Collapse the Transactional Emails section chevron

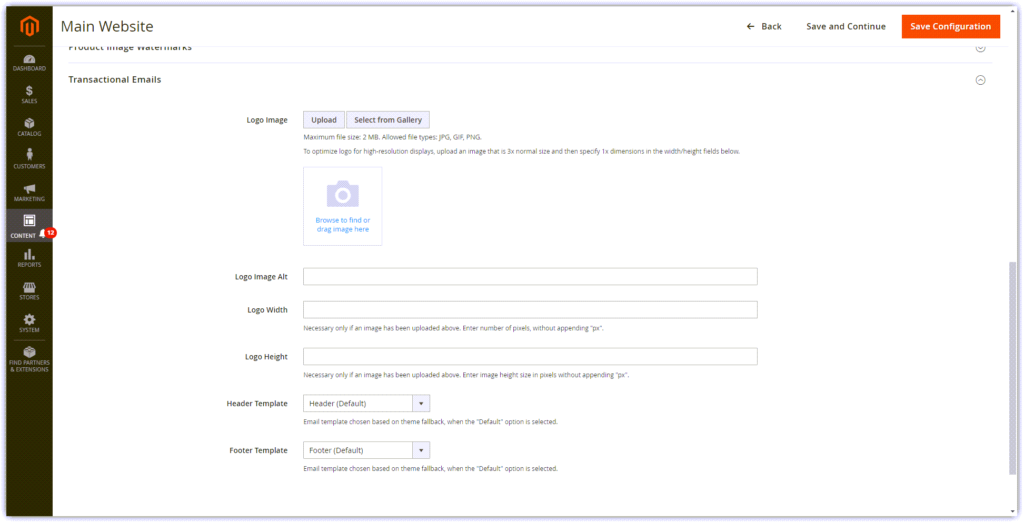[980, 80]
